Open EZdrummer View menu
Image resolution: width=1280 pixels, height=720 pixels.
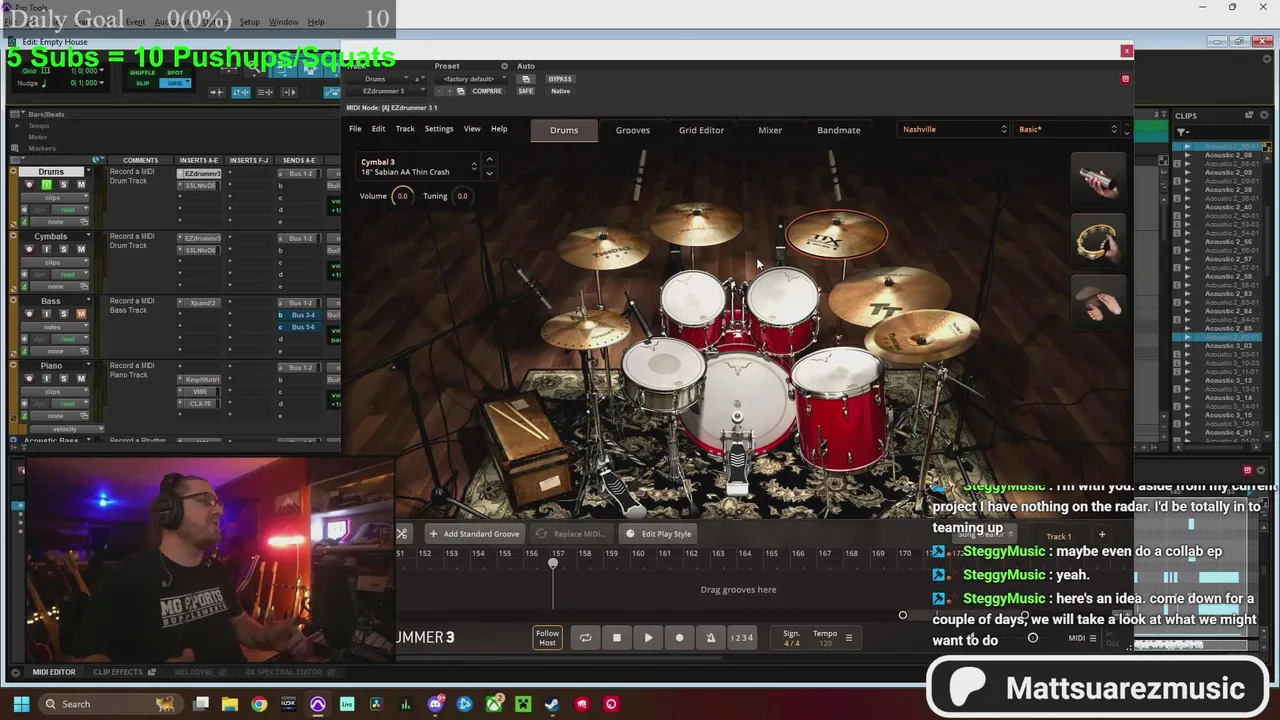(472, 129)
